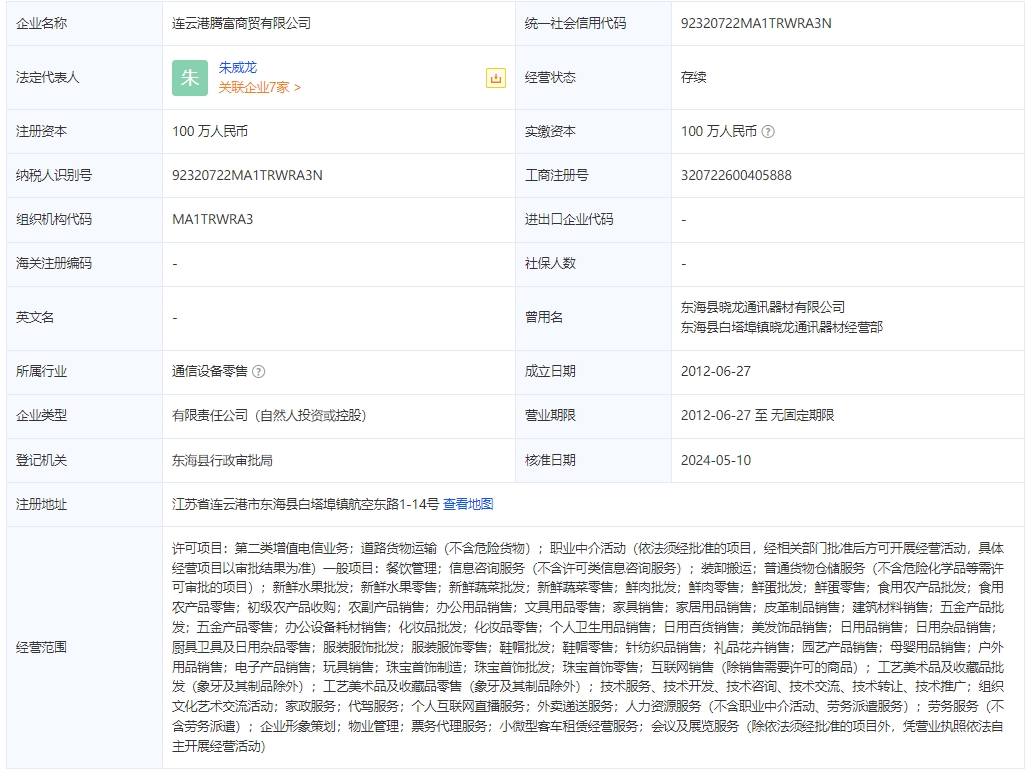Click the yellow equity chart icon beside 朱威龙
The width and height of the screenshot is (1026, 772).
(495, 78)
